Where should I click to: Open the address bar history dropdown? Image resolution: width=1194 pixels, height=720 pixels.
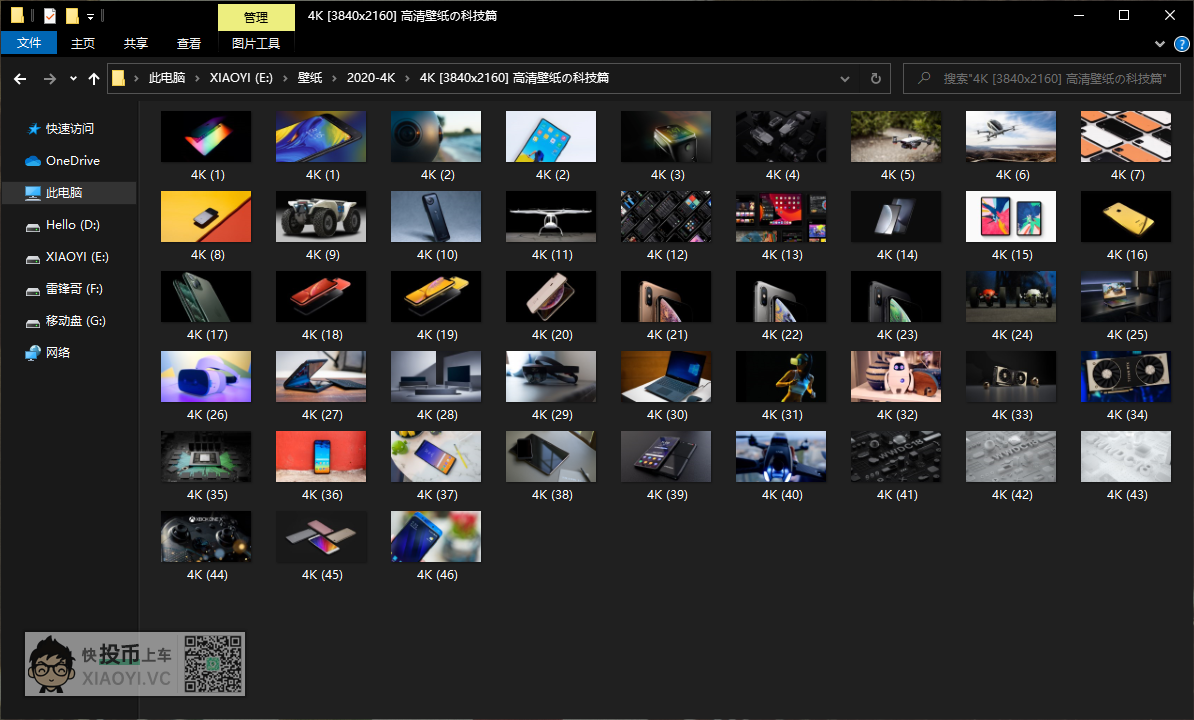[845, 78]
